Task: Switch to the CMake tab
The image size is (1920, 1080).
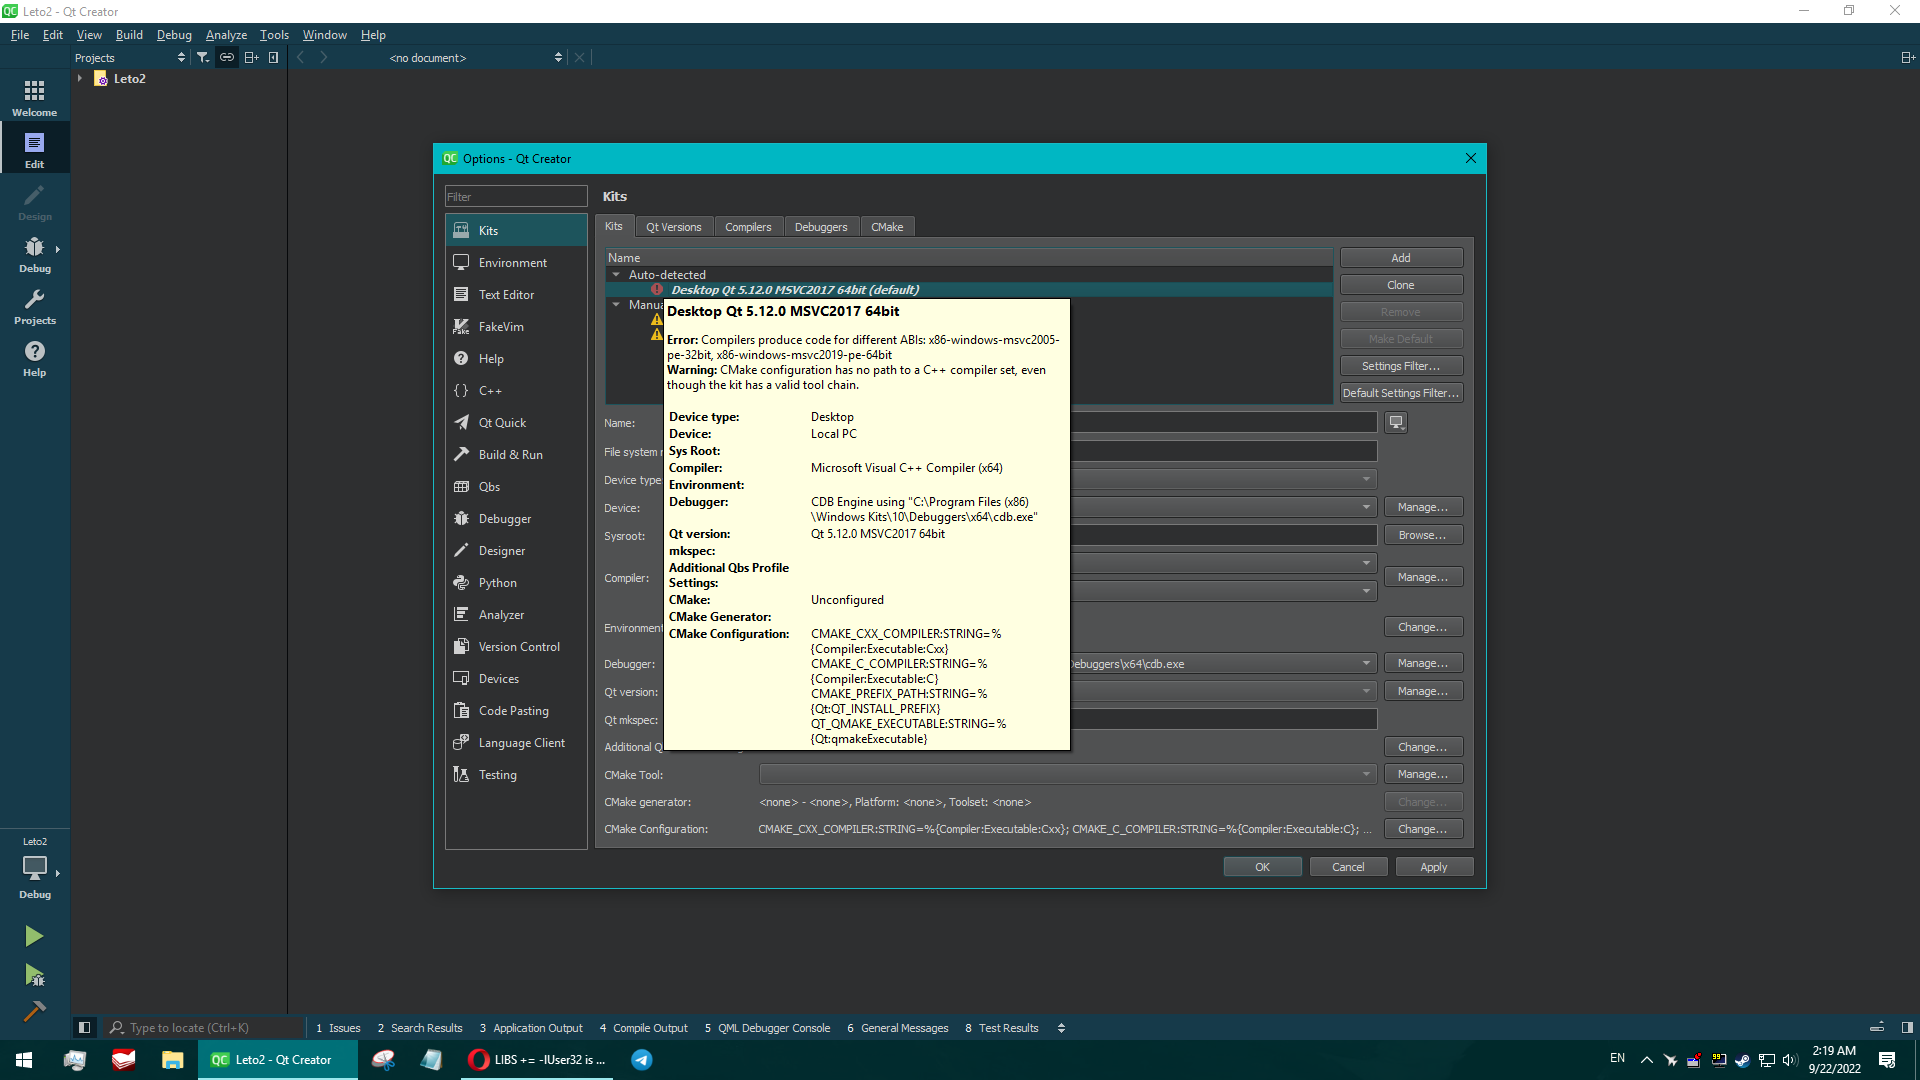Action: [x=887, y=227]
